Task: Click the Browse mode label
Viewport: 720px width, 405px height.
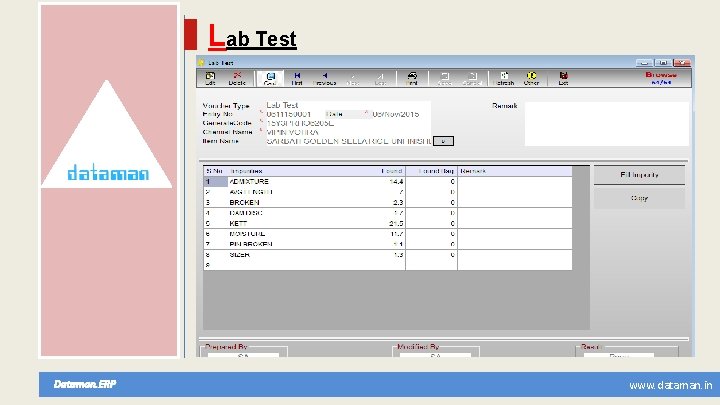Action: click(661, 74)
